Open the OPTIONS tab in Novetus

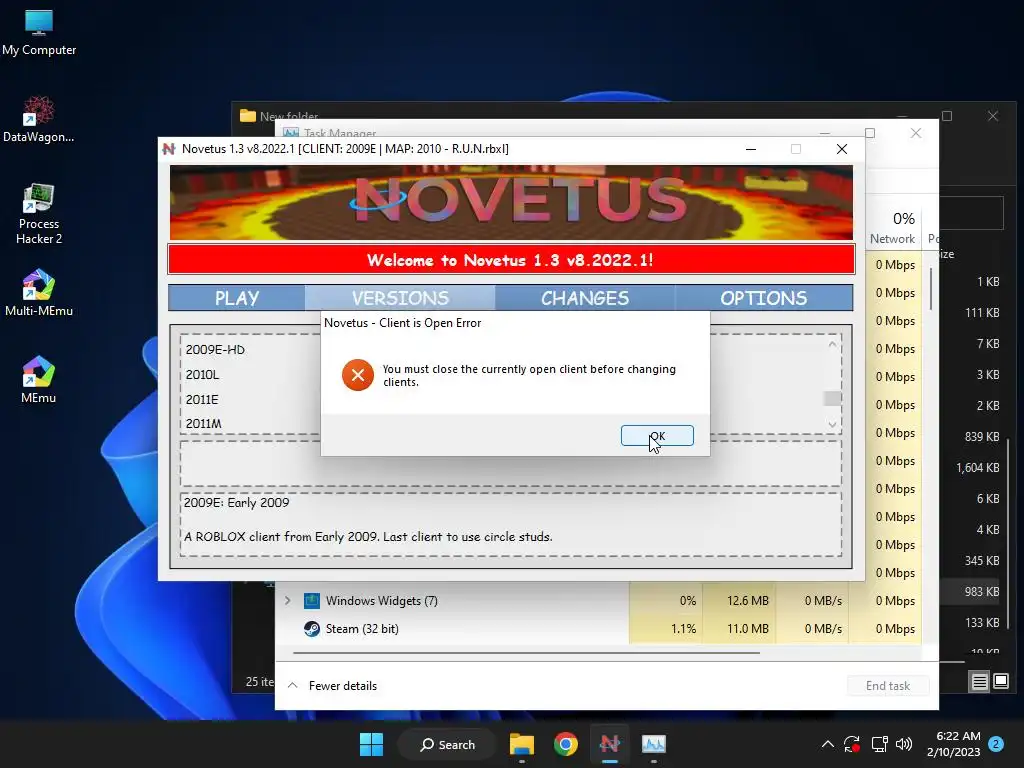763,298
